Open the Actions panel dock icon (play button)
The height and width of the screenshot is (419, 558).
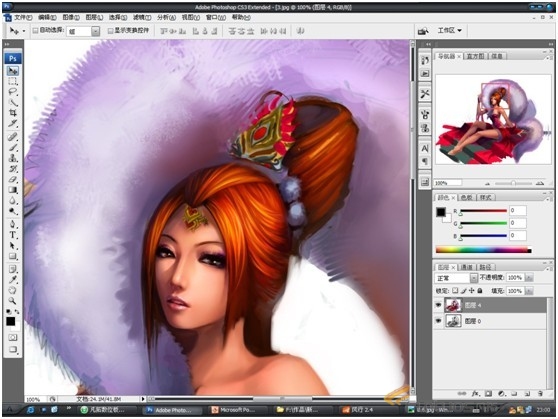click(425, 74)
